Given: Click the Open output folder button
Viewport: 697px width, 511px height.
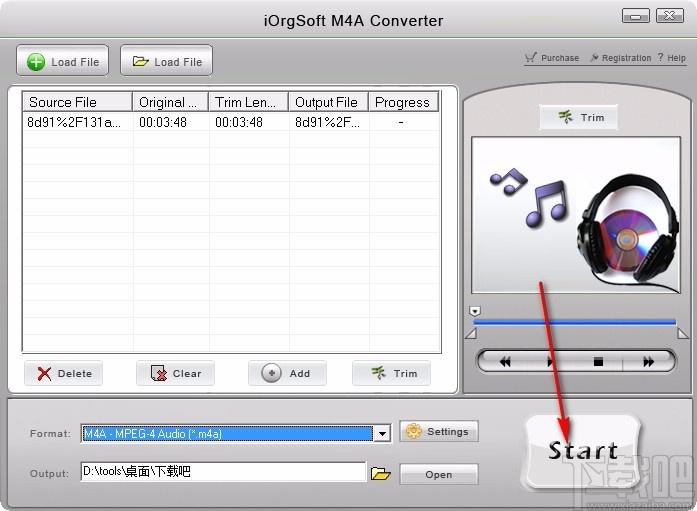Looking at the screenshot, I should click(439, 474).
